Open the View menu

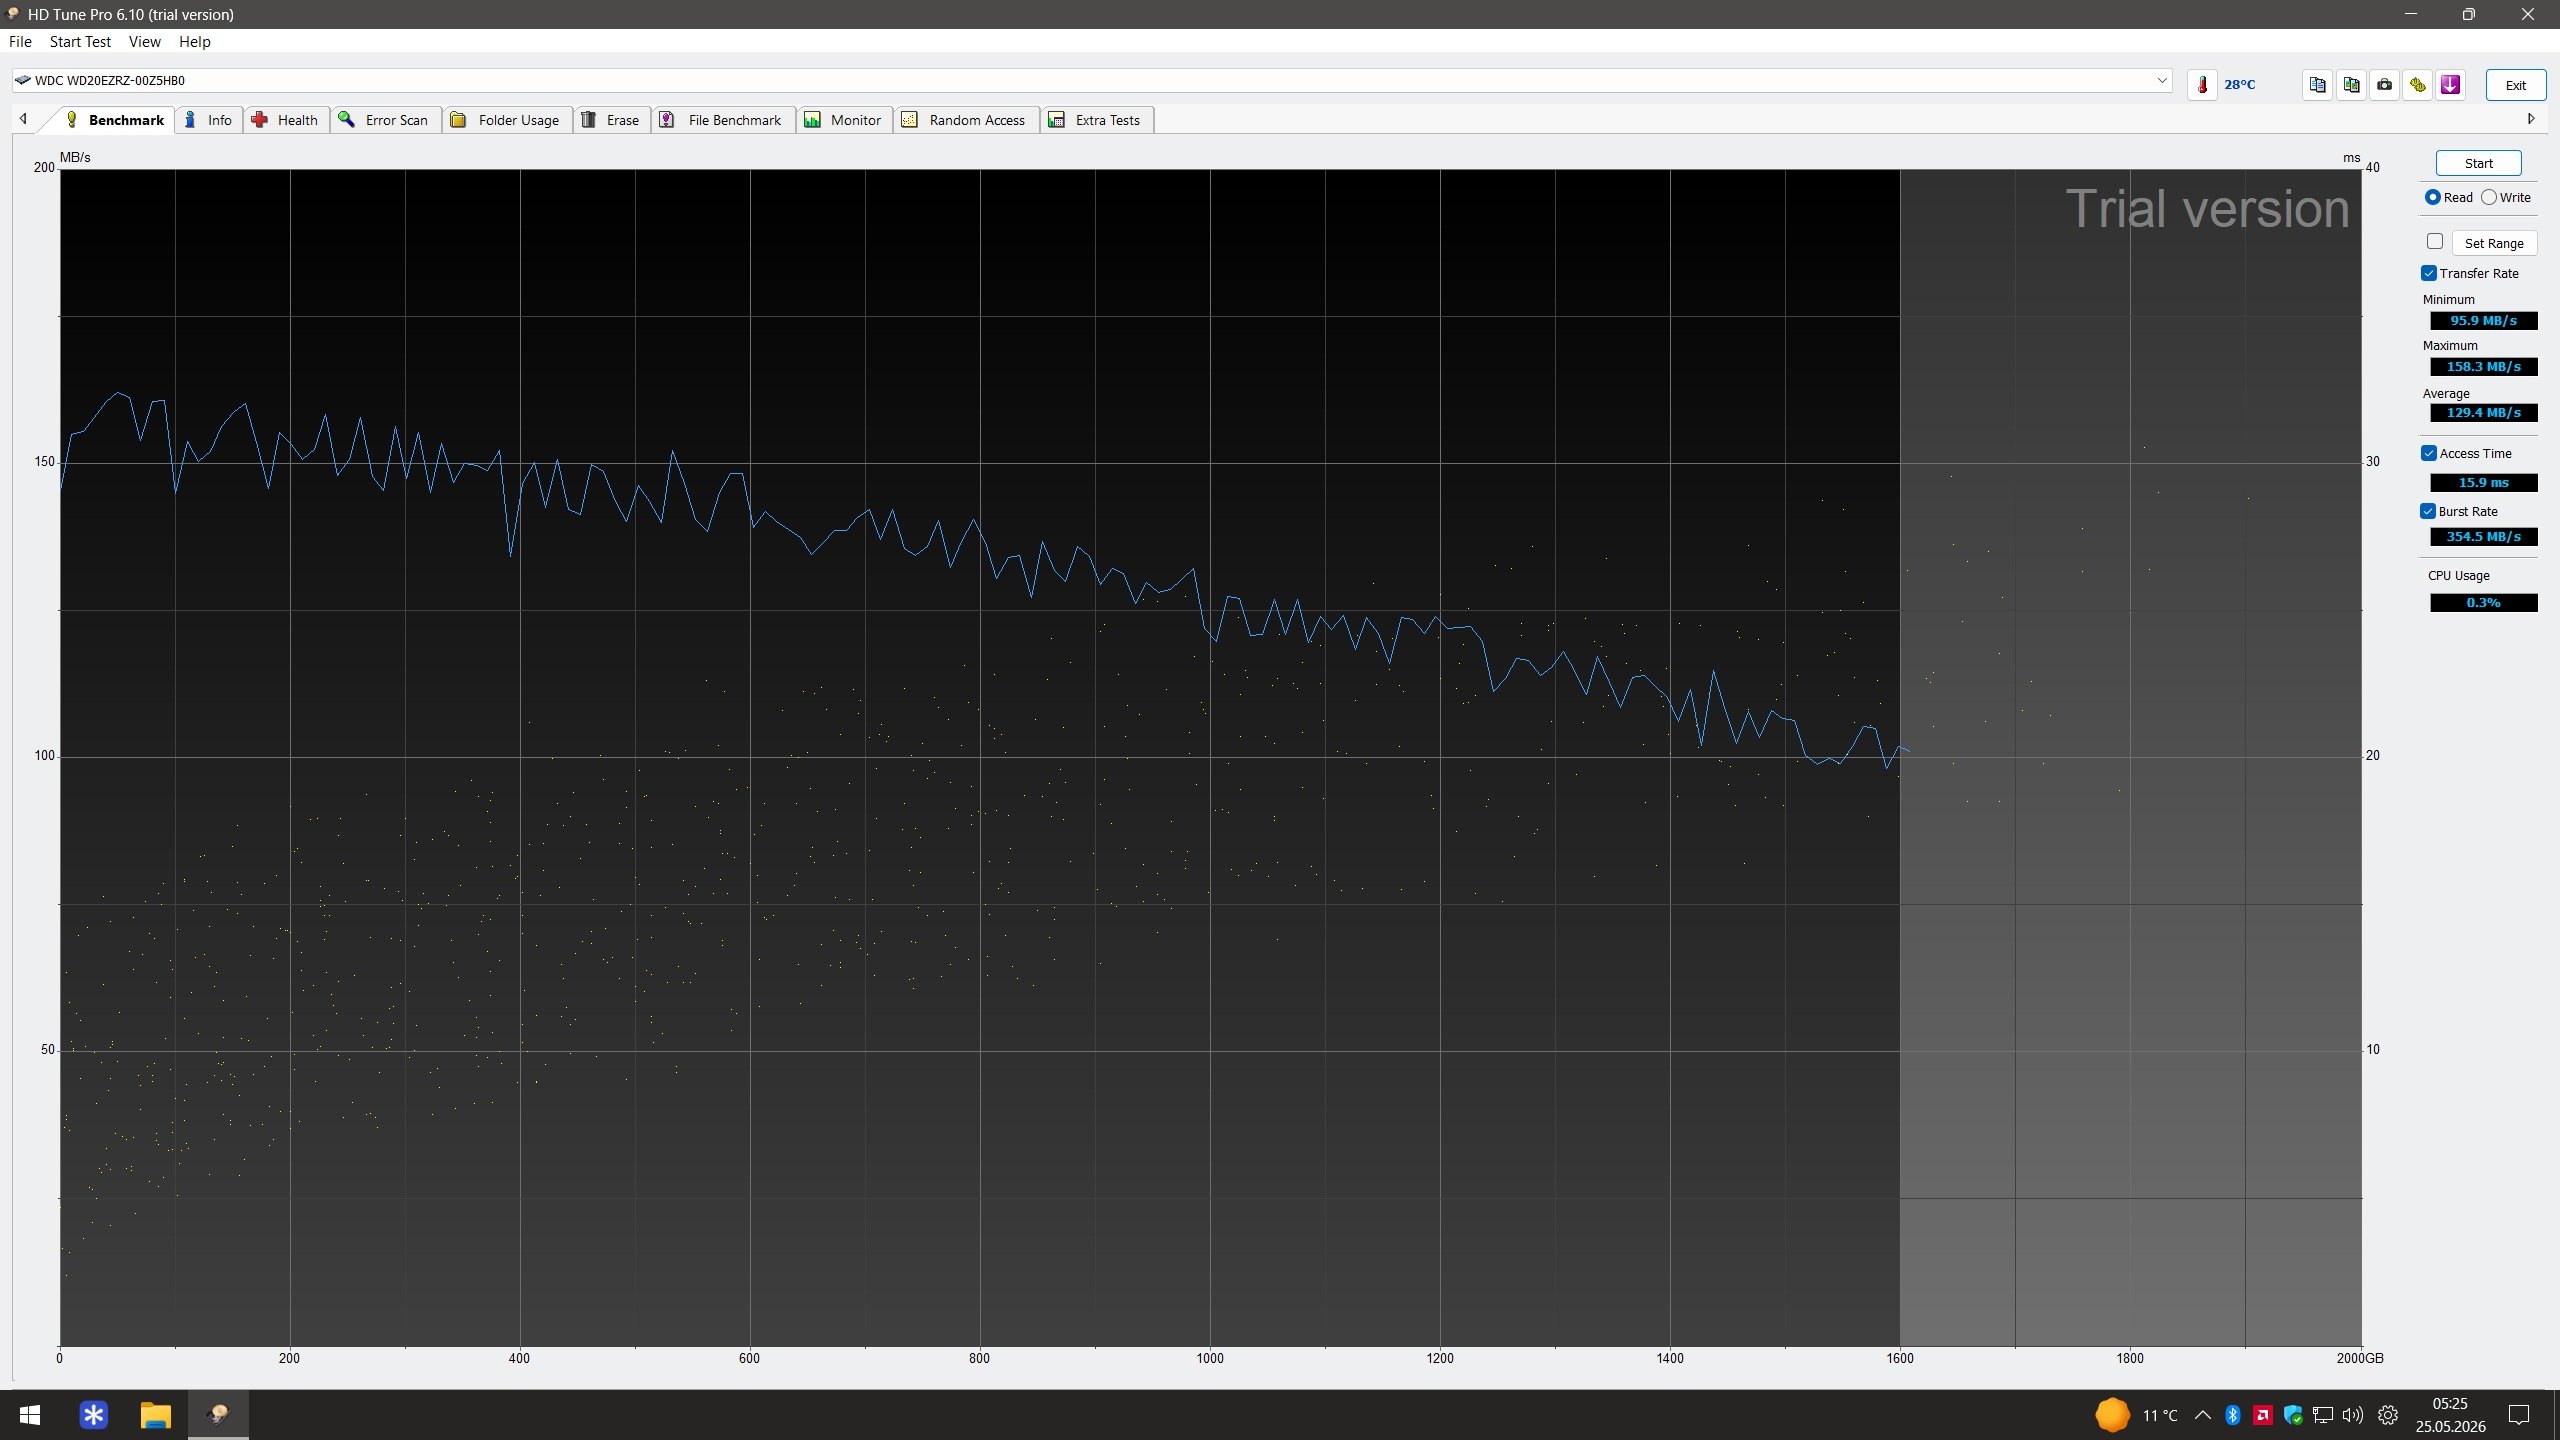(144, 42)
